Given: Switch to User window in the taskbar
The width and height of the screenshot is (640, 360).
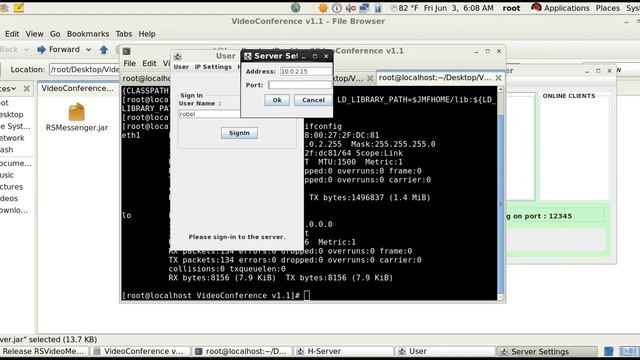Looking at the screenshot, I should click(445, 351).
